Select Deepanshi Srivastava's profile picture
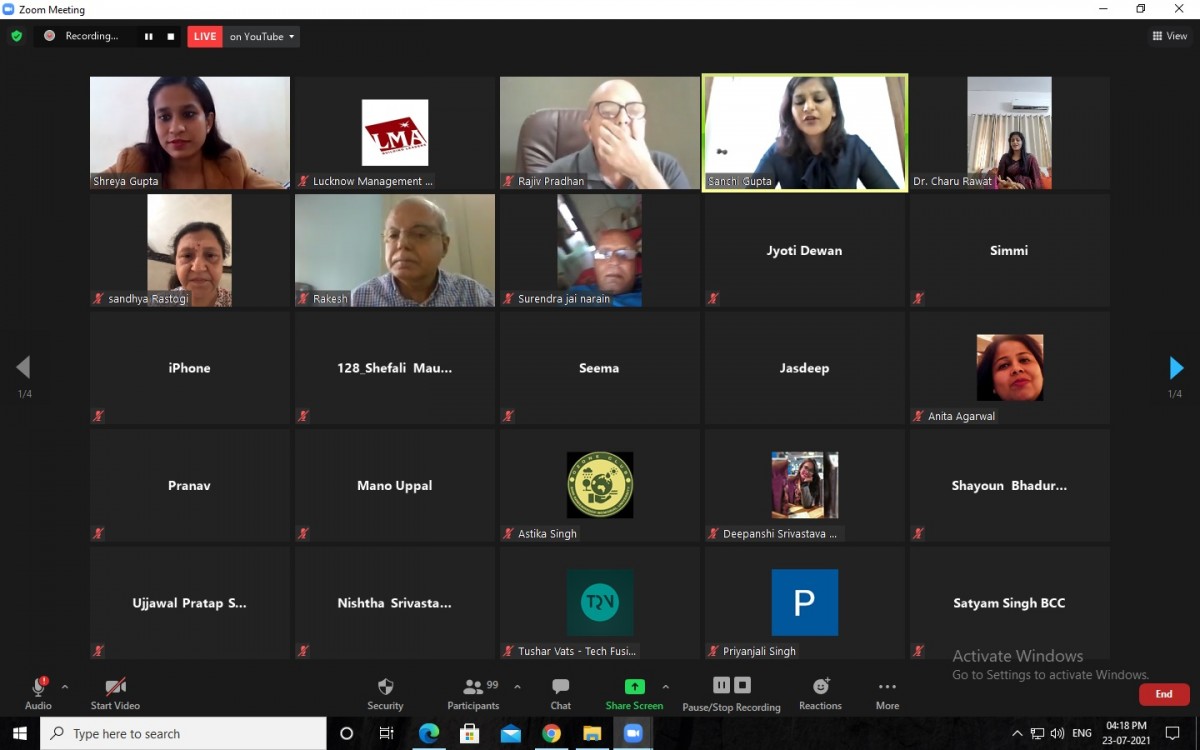1200x750 pixels. click(805, 485)
